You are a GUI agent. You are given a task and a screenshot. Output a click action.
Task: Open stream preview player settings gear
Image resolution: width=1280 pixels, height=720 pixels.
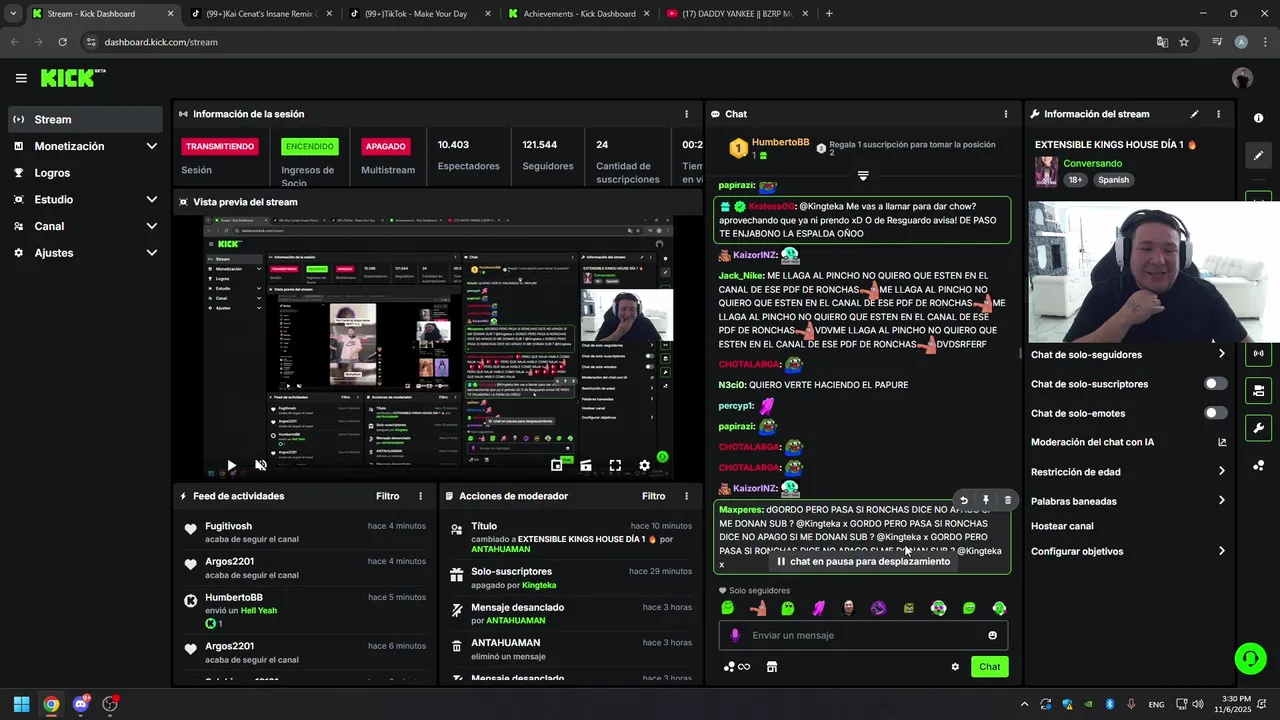point(645,465)
